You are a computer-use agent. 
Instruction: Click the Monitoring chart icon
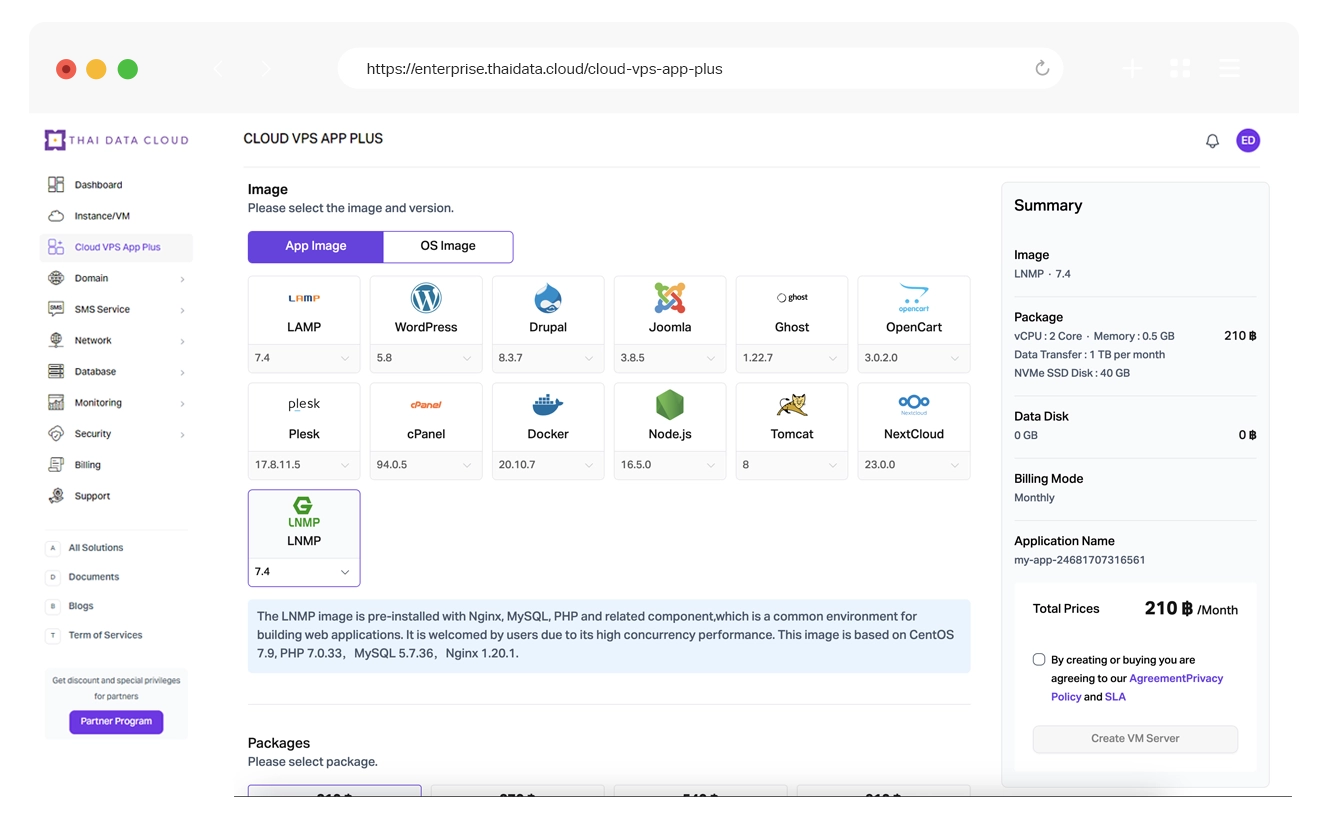point(56,402)
